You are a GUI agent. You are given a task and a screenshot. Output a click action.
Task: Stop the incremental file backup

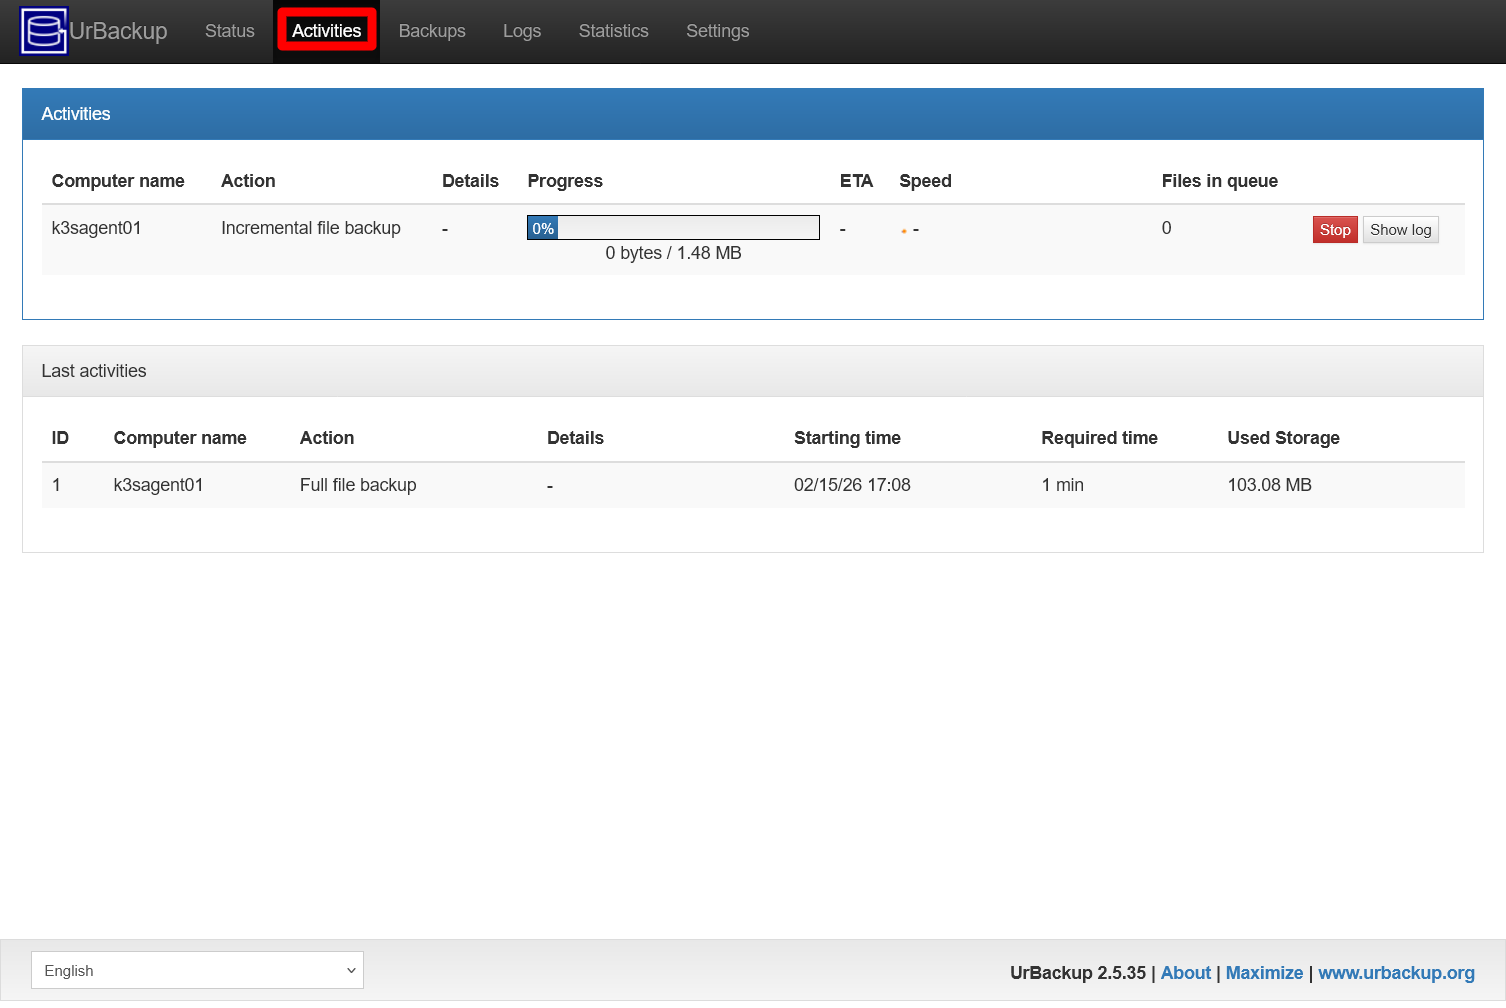pyautogui.click(x=1334, y=229)
